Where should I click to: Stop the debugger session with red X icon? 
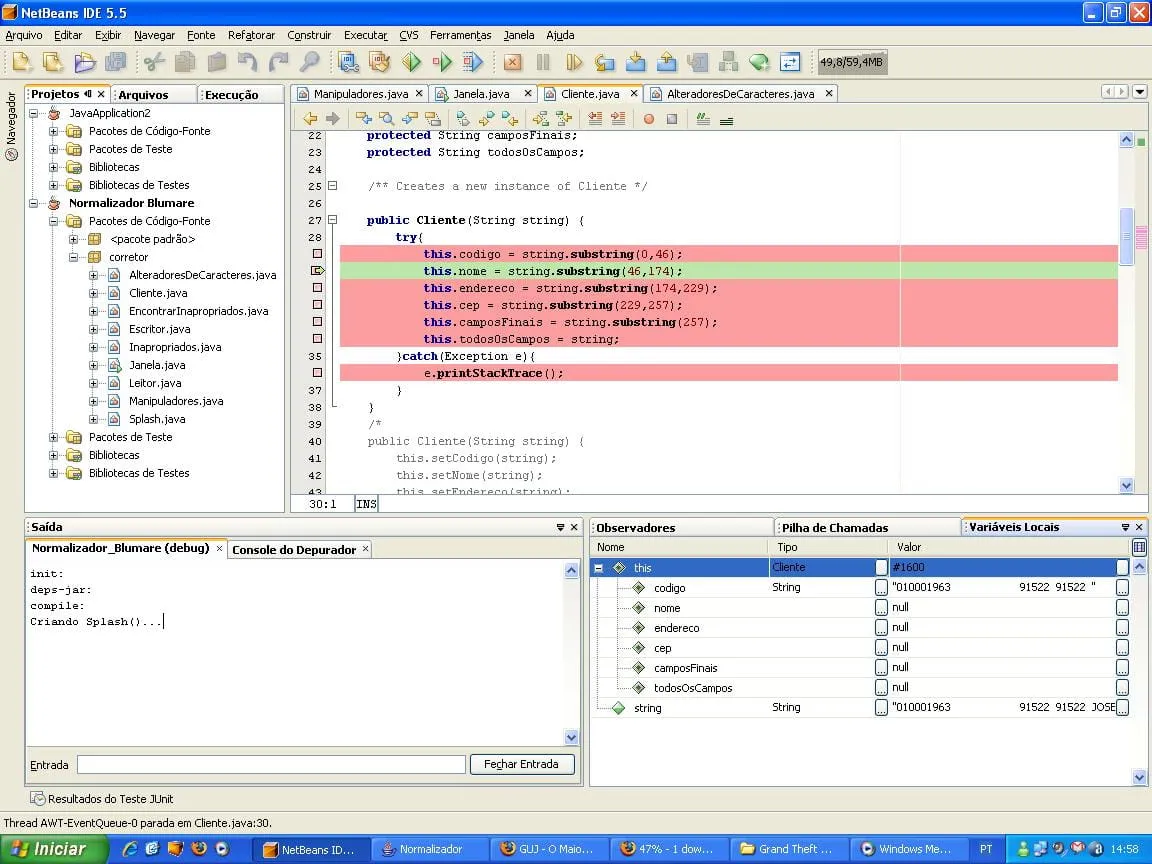point(512,63)
